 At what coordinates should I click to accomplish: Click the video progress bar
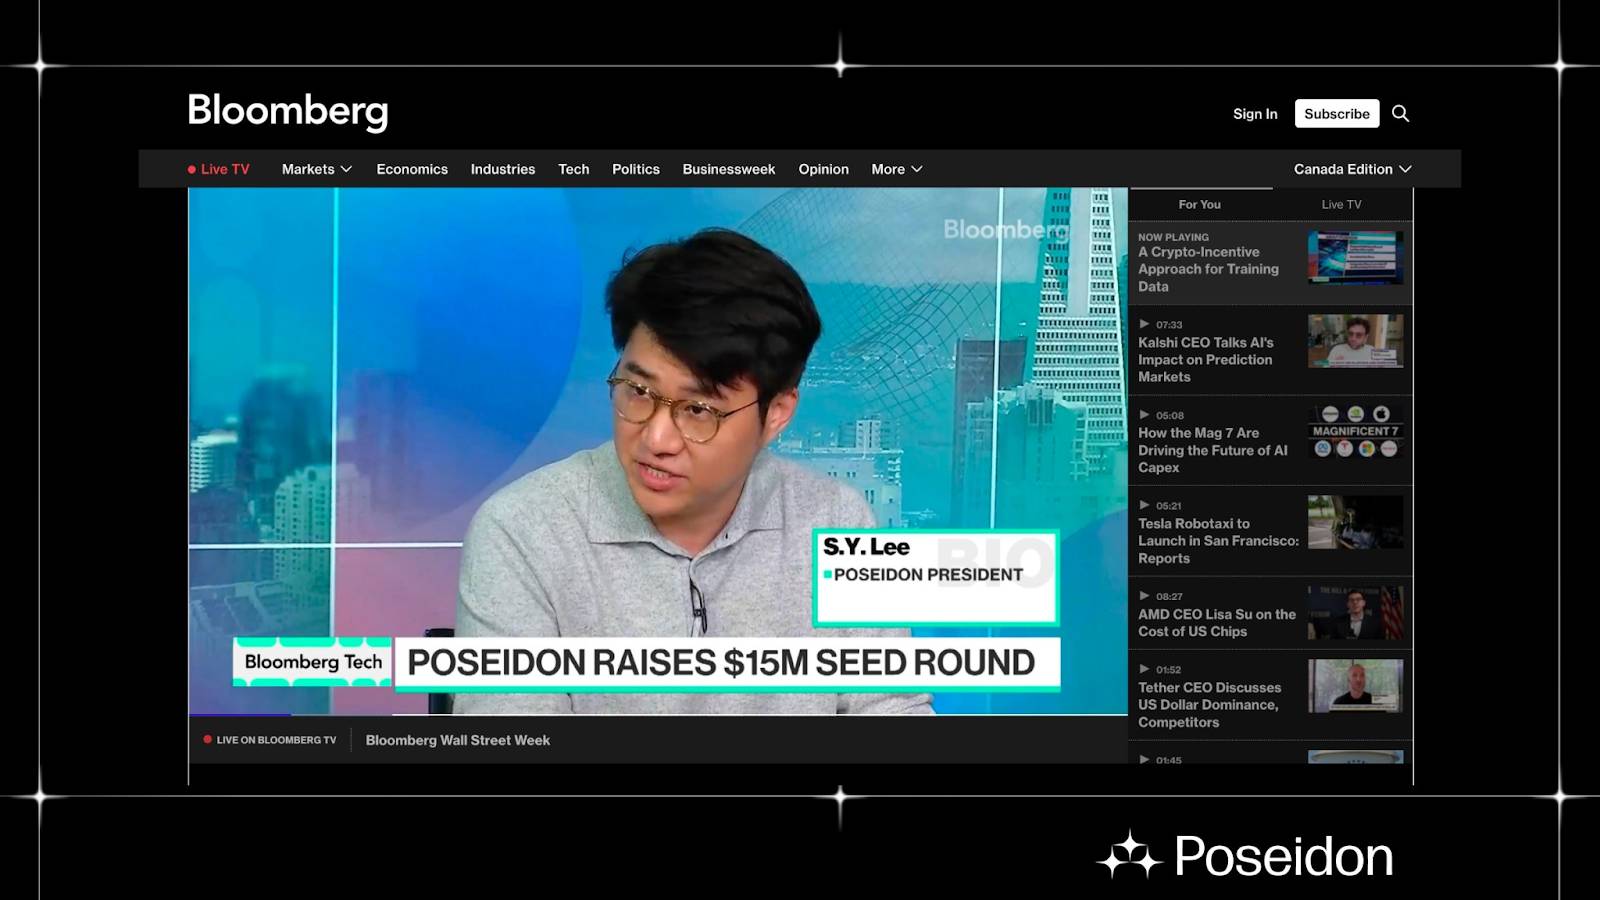(658, 714)
